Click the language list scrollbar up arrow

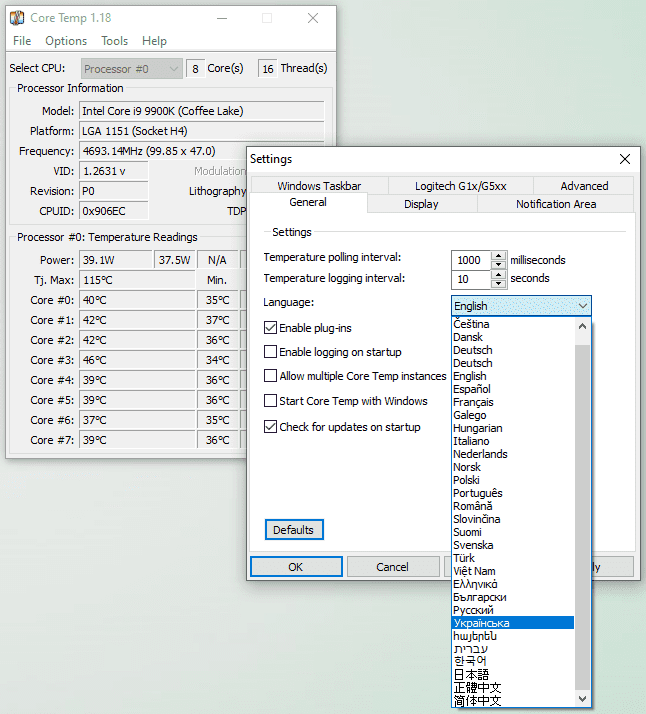(582, 326)
